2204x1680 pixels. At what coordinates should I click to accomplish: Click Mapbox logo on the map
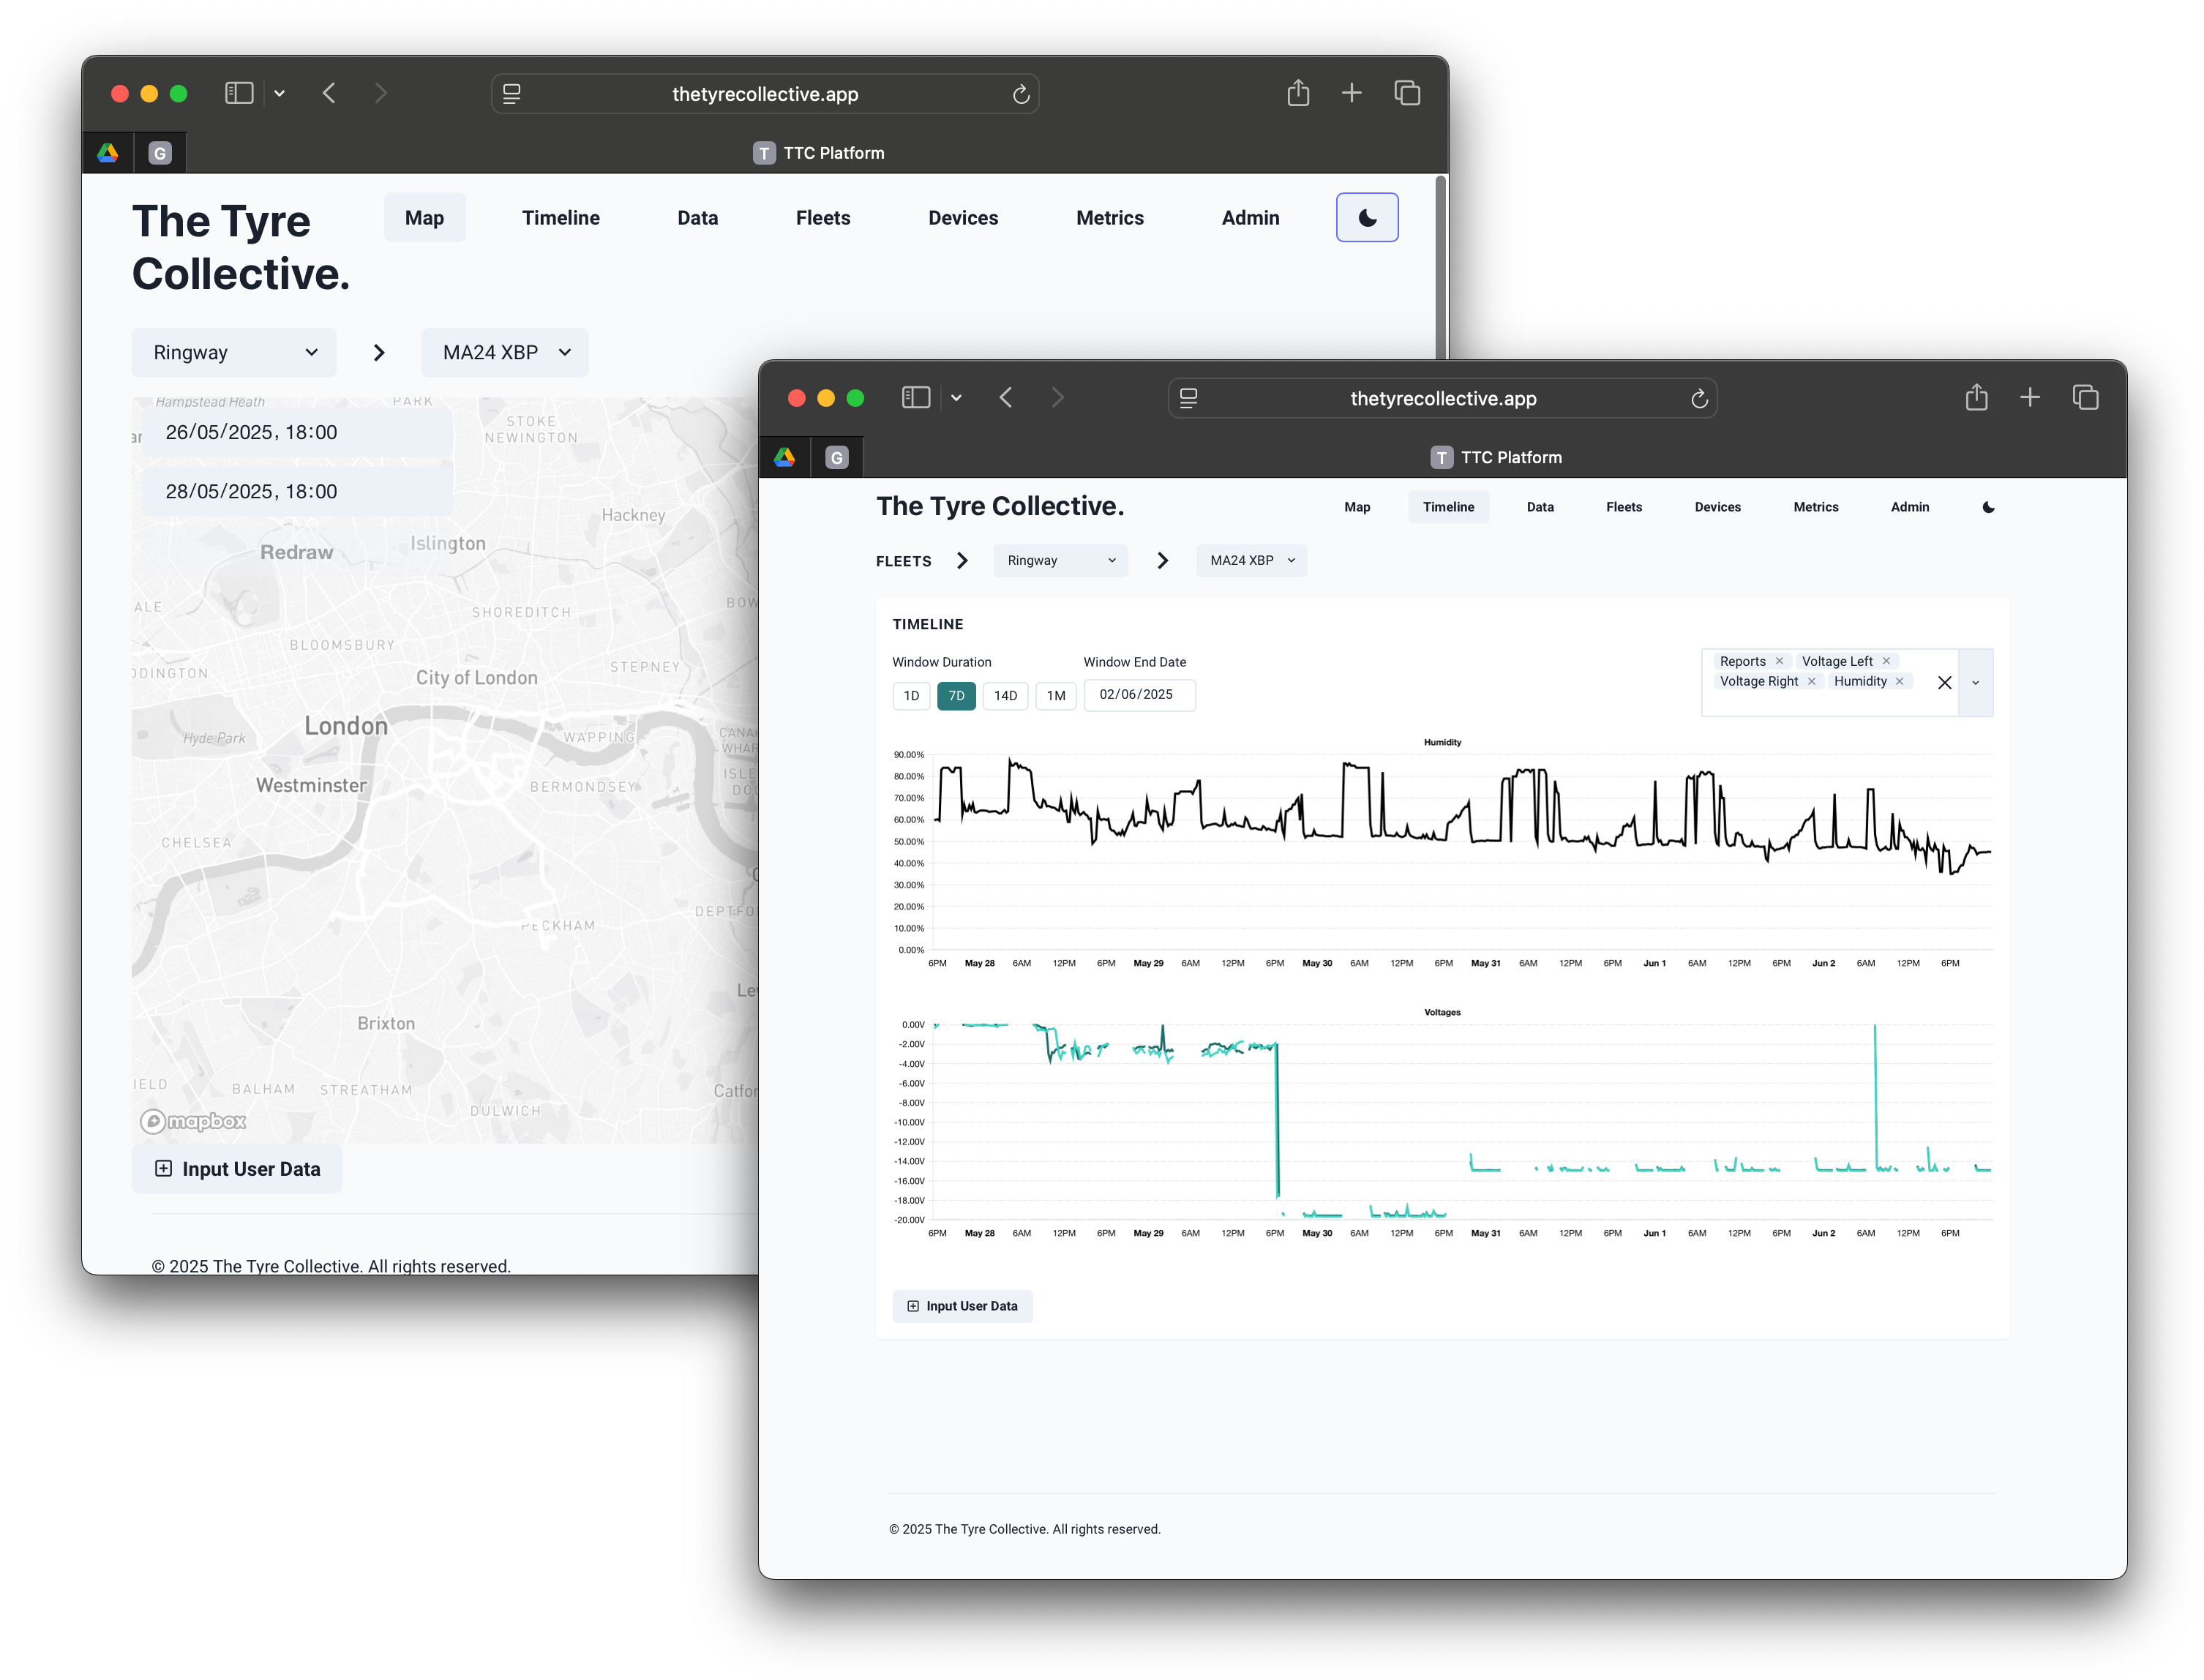pos(194,1121)
